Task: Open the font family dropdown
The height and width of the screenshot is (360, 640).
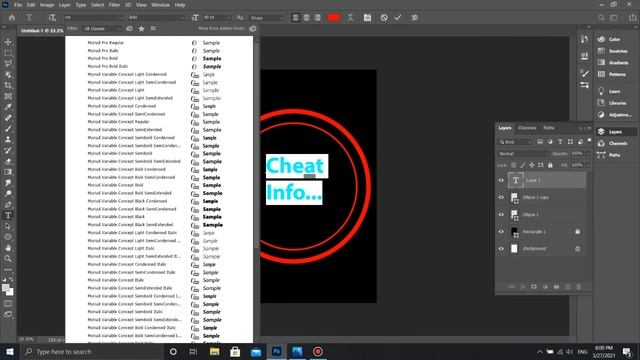Action: point(93,18)
